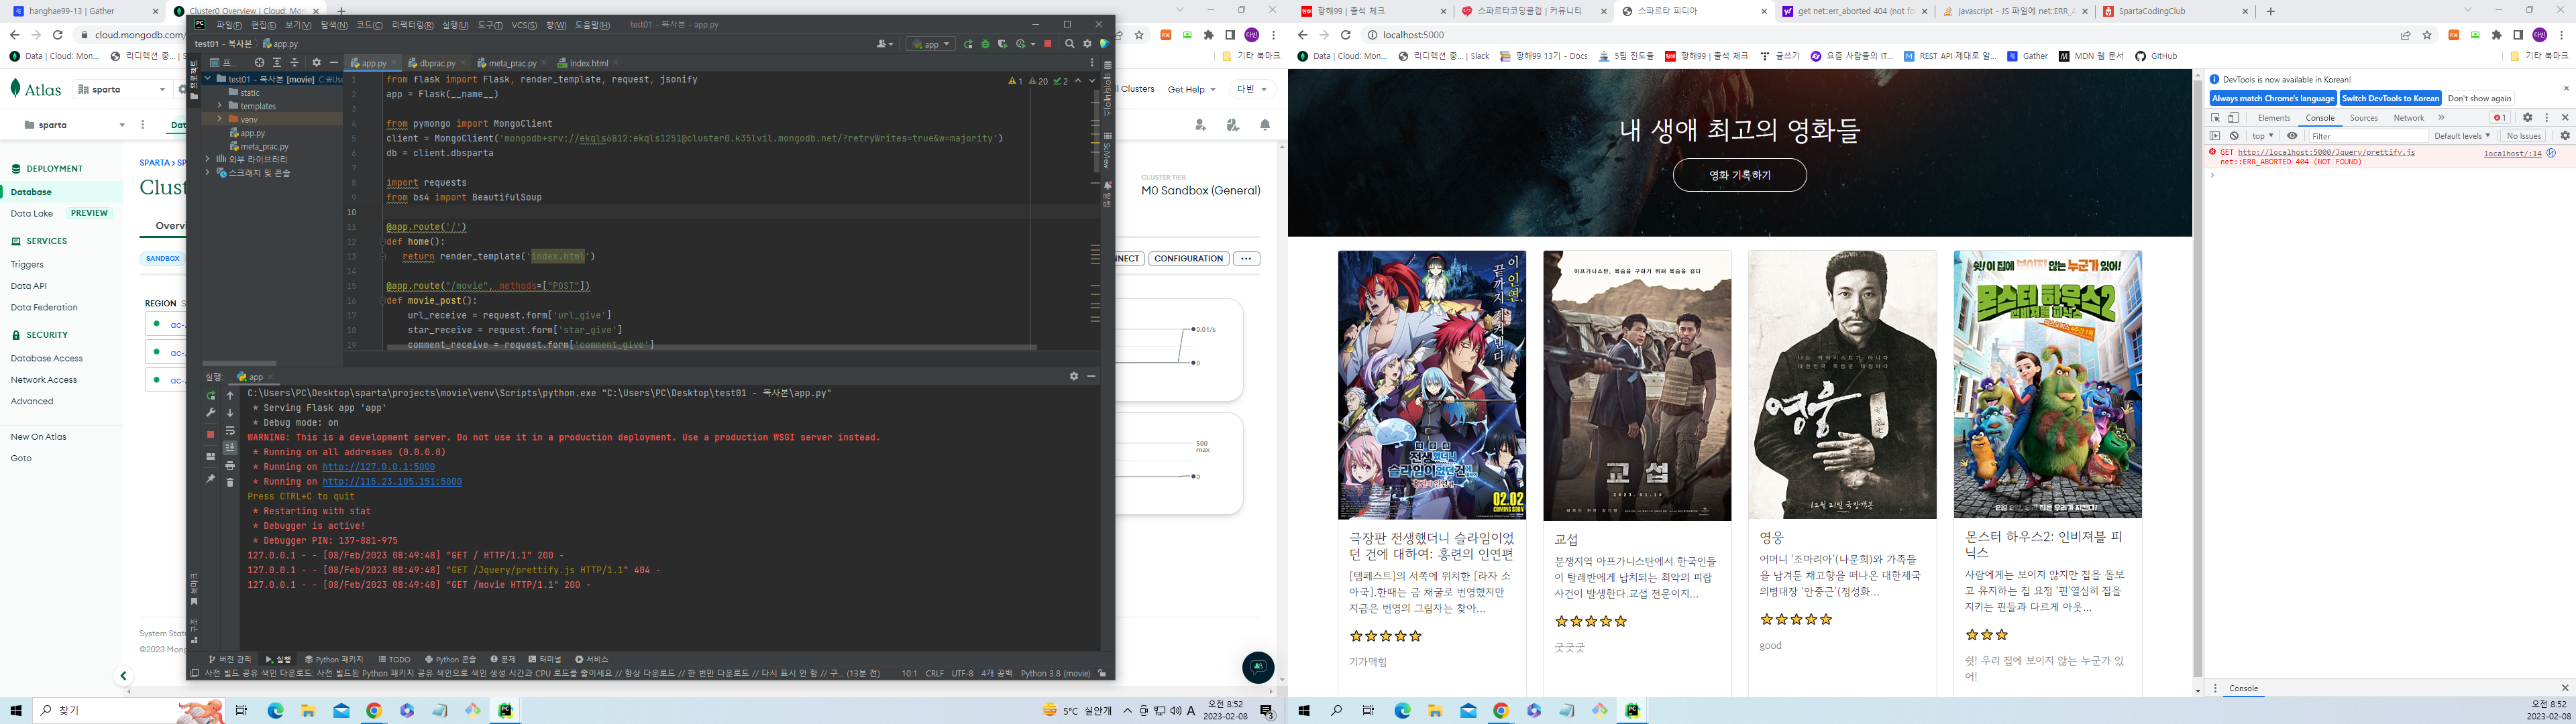The image size is (2576, 724).
Task: Toggle the device toolbar in DevTools
Action: [2233, 118]
